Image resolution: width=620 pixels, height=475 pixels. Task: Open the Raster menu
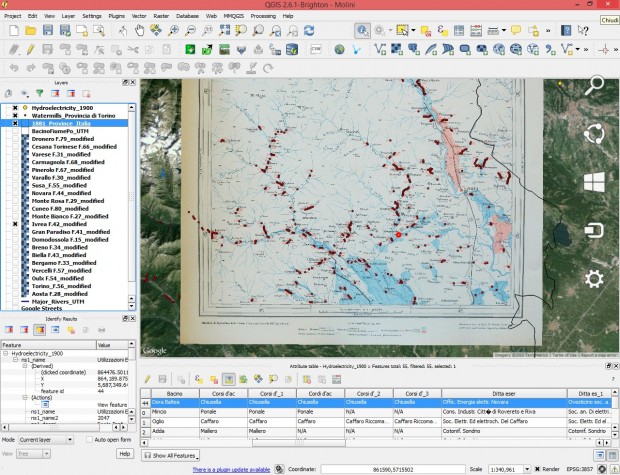click(x=161, y=16)
